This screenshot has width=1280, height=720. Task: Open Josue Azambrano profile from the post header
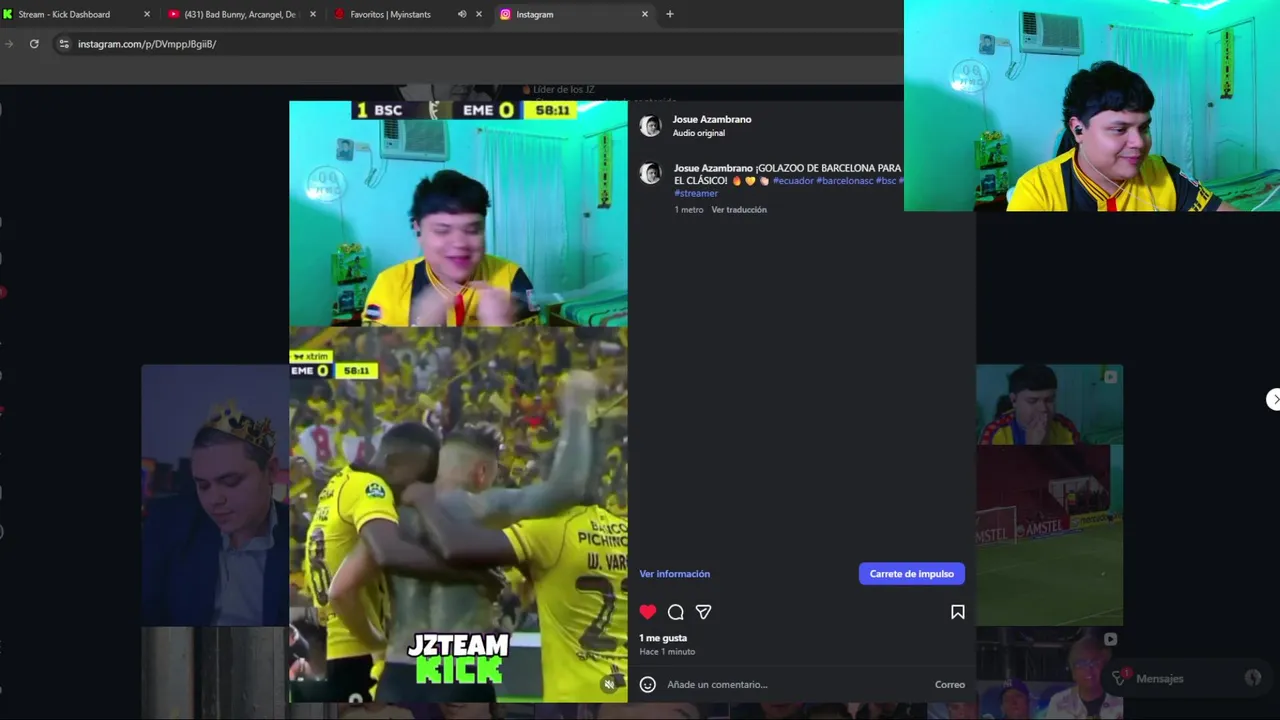712,119
